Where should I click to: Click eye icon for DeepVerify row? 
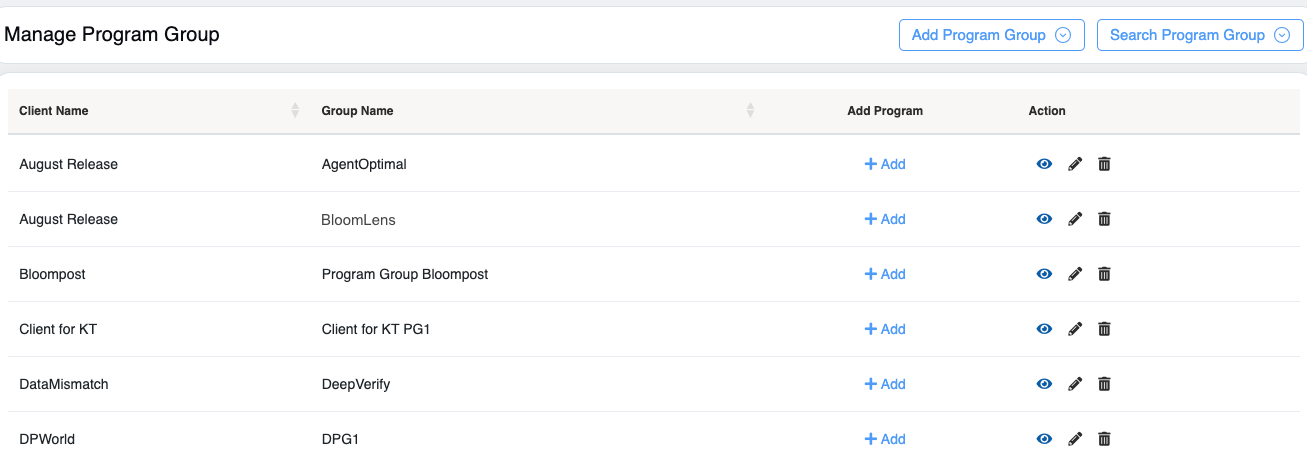[1044, 384]
